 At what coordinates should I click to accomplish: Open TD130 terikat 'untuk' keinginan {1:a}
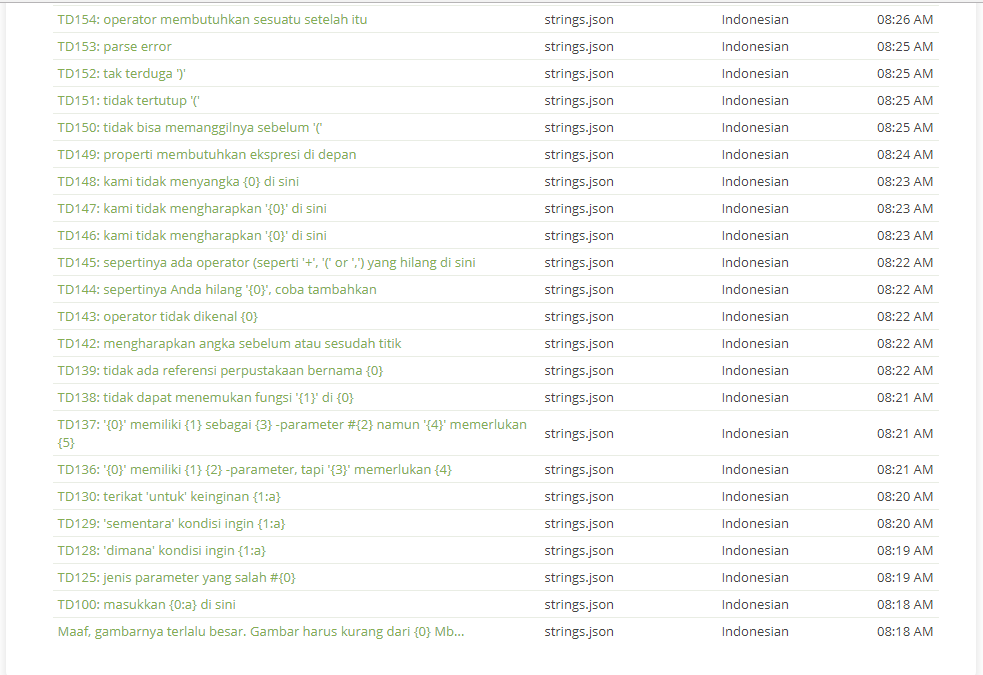(x=169, y=496)
